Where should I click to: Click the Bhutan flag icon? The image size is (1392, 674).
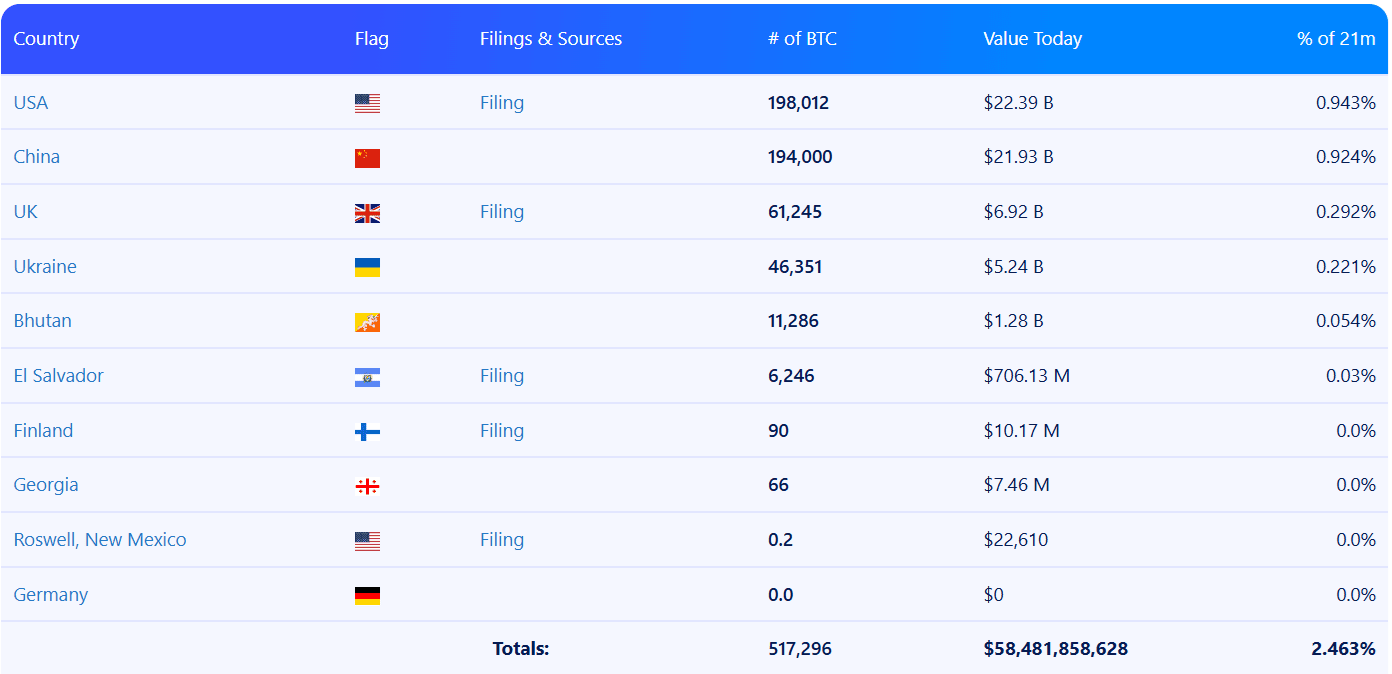[367, 322]
